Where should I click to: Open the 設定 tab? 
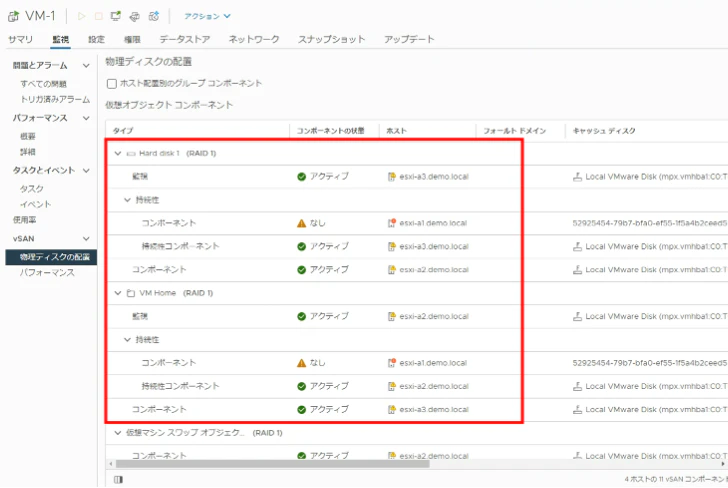pyautogui.click(x=97, y=39)
